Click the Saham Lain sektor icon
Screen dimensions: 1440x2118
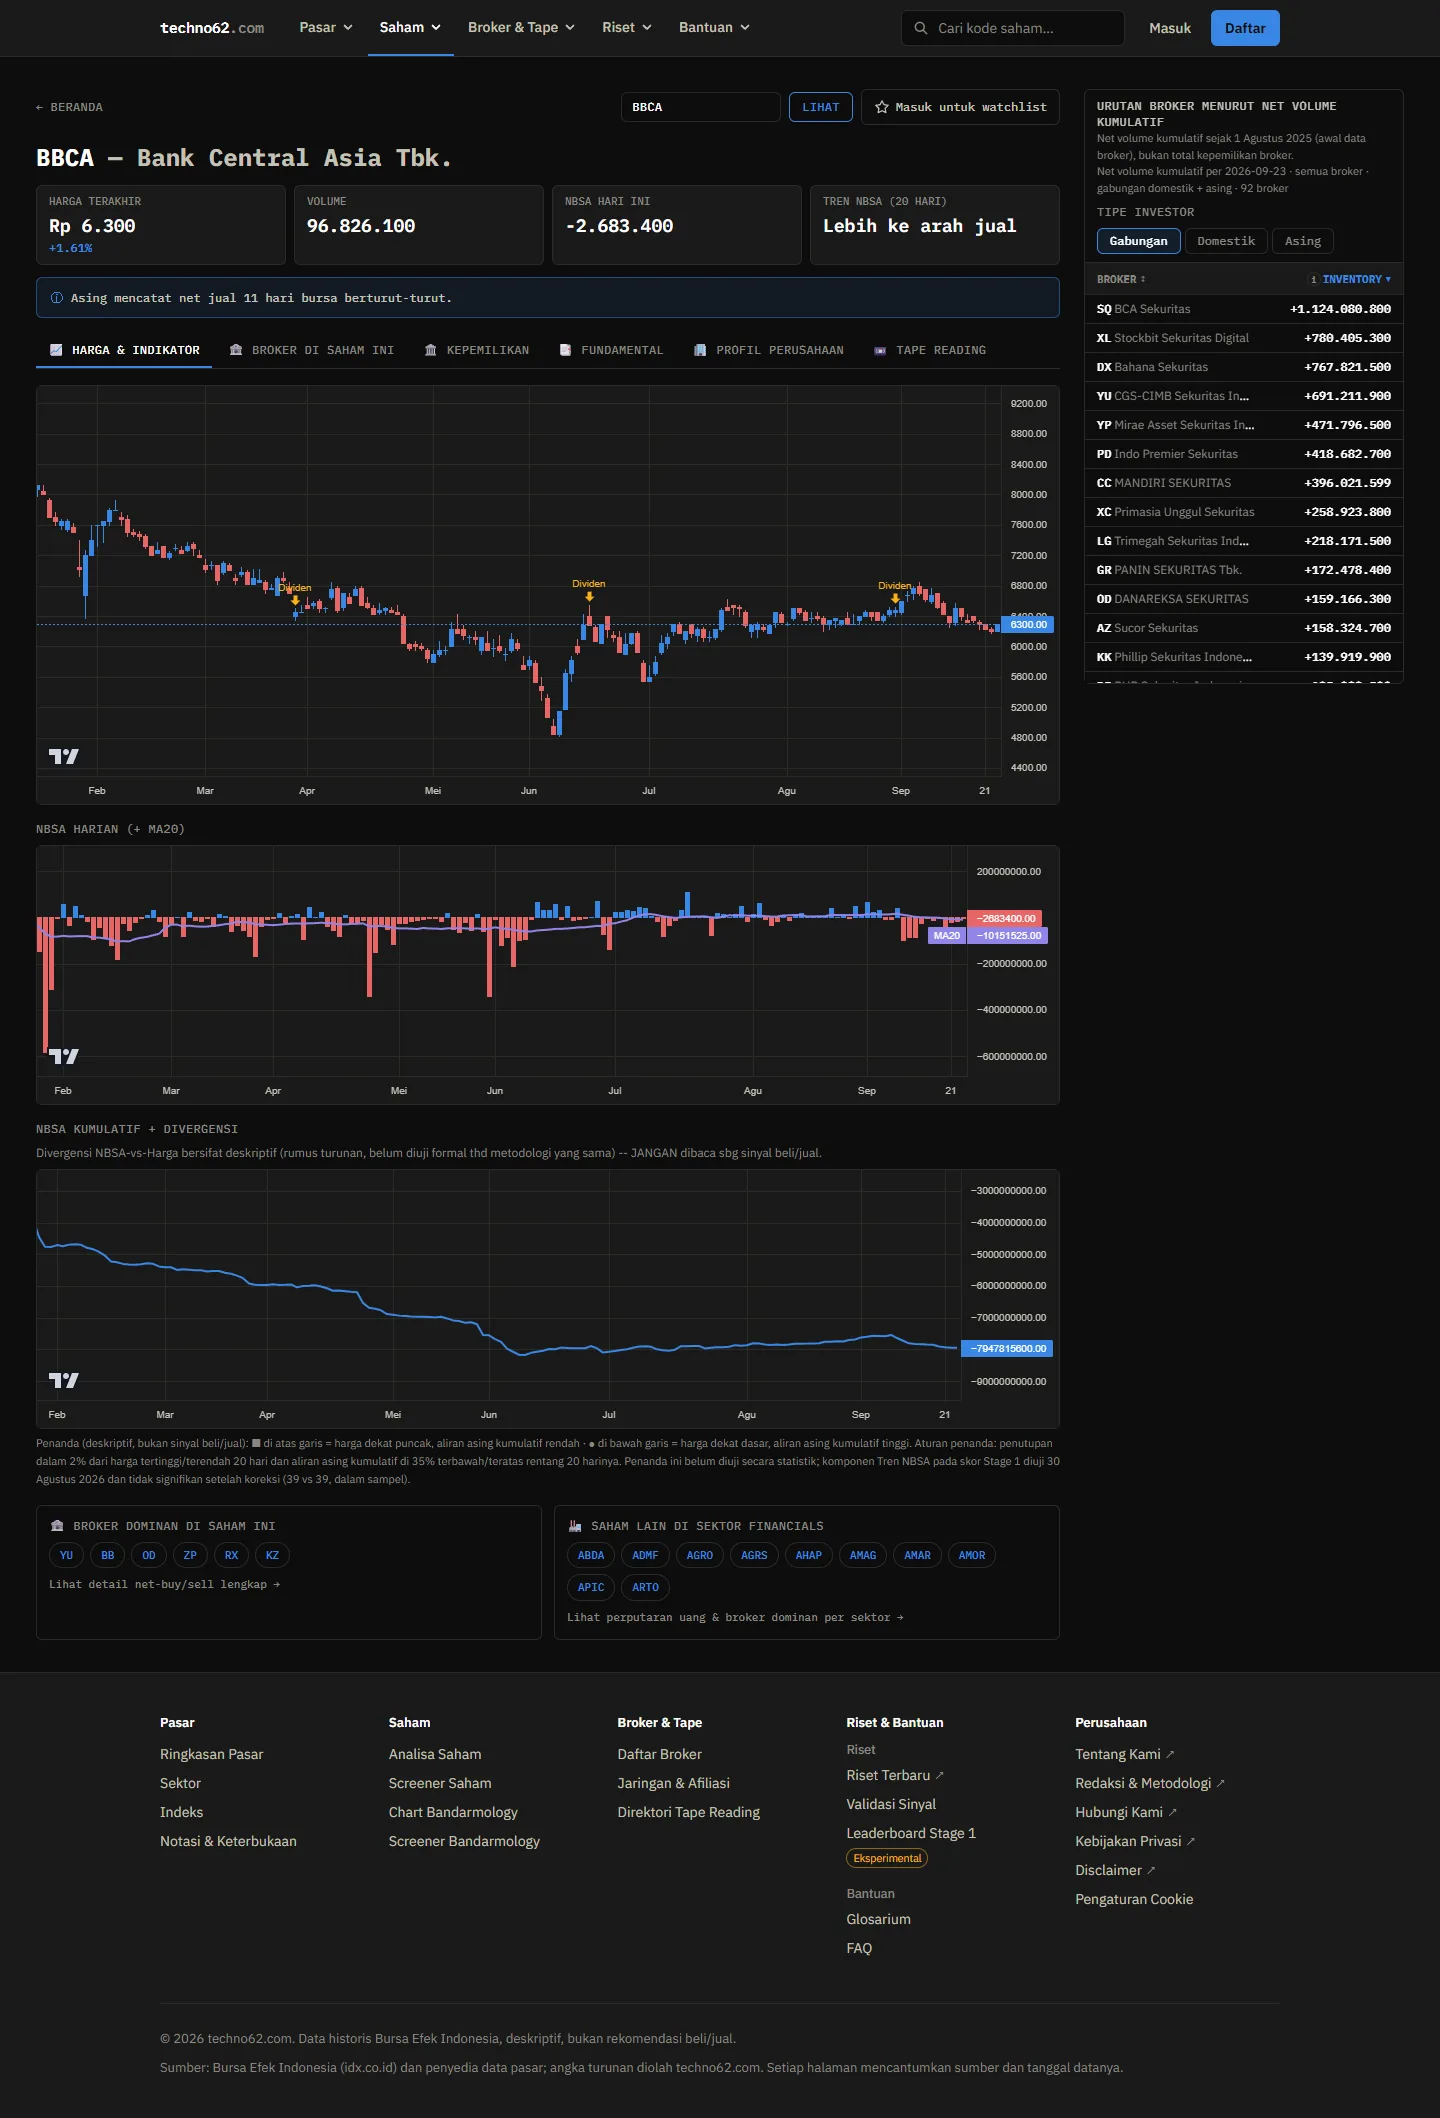575,1526
